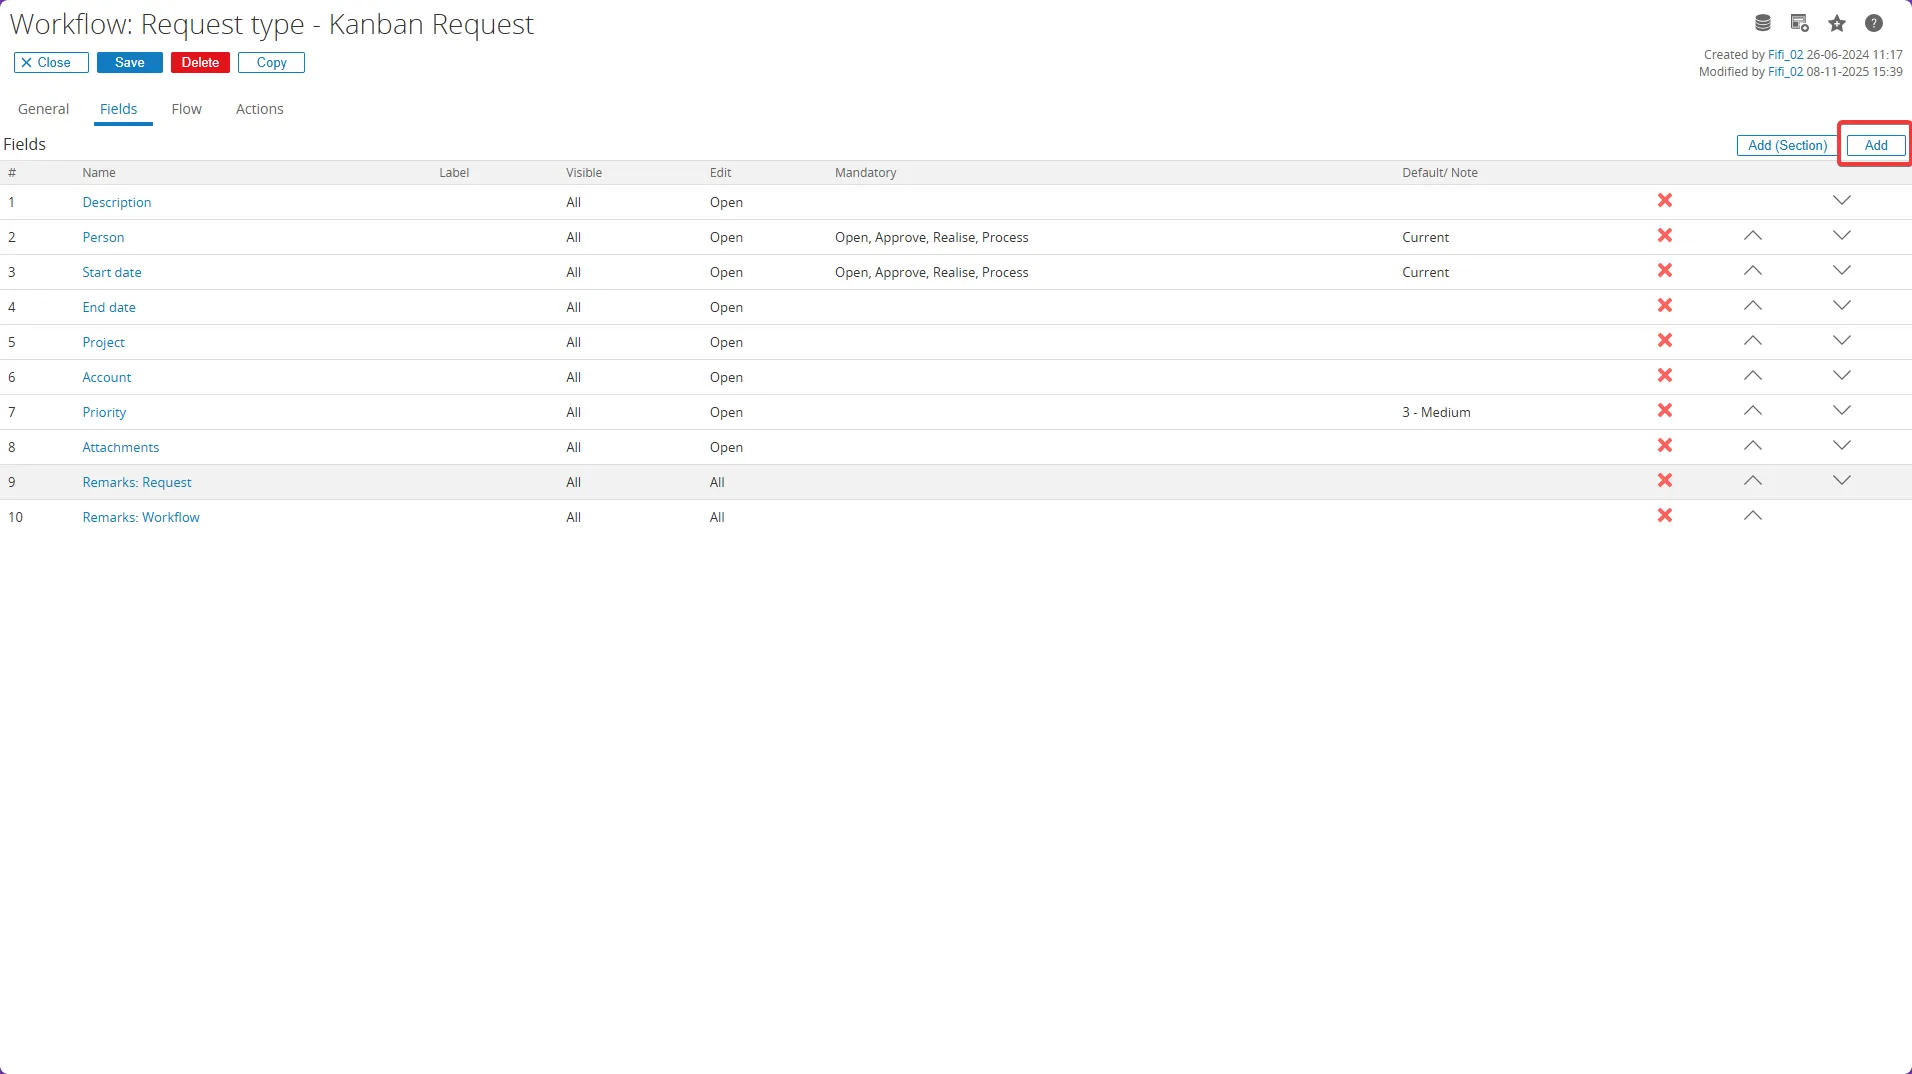Move Remarks: Workflow field up
The height and width of the screenshot is (1074, 1912).
point(1752,516)
